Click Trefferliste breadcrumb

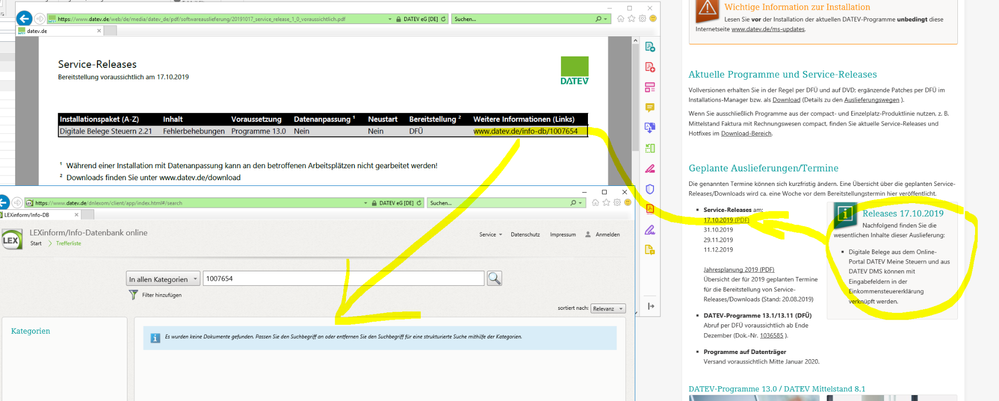[69, 244]
